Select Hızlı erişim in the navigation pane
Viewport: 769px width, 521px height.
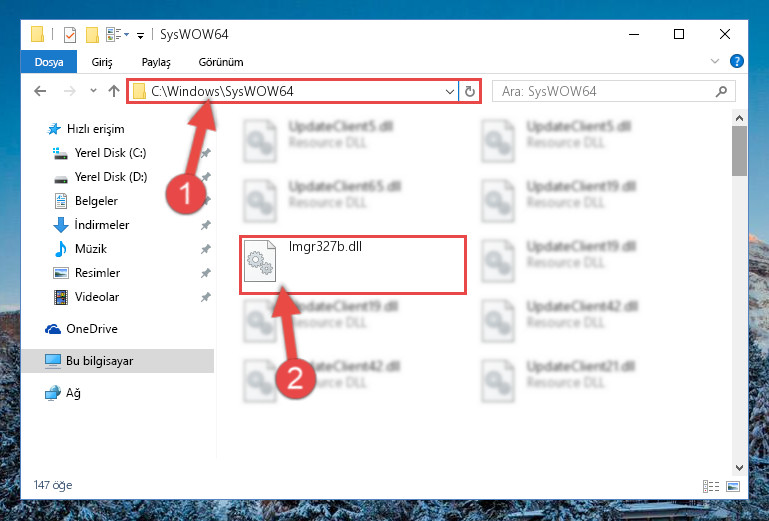(95, 129)
